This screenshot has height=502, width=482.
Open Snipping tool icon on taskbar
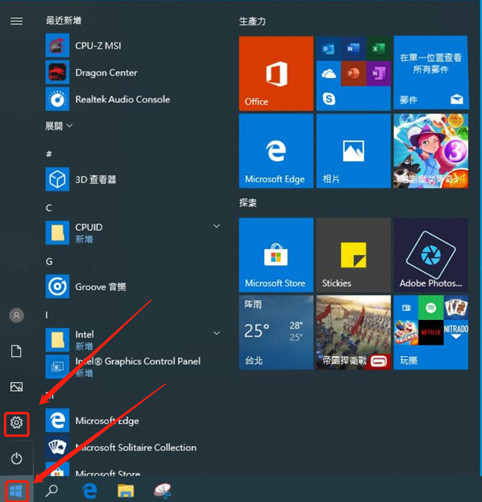point(162,491)
